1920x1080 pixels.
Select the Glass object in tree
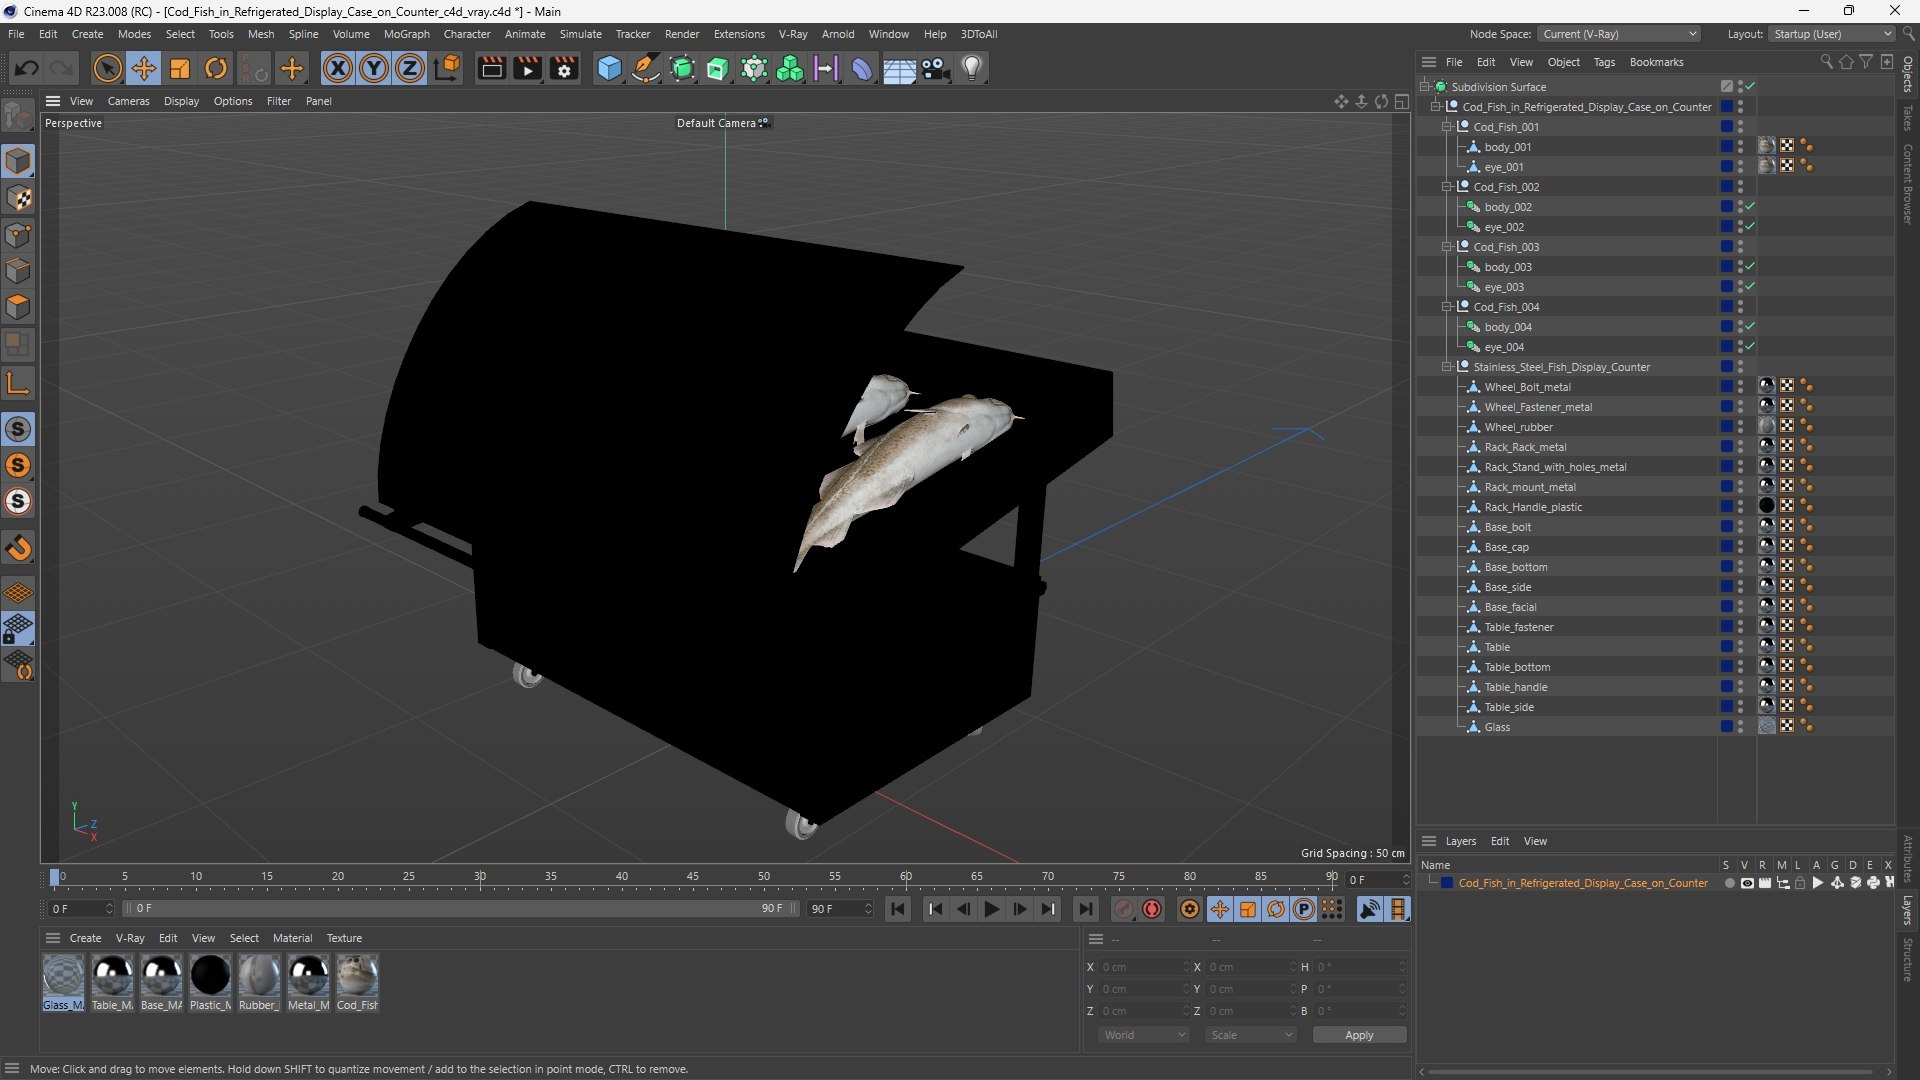click(1497, 727)
